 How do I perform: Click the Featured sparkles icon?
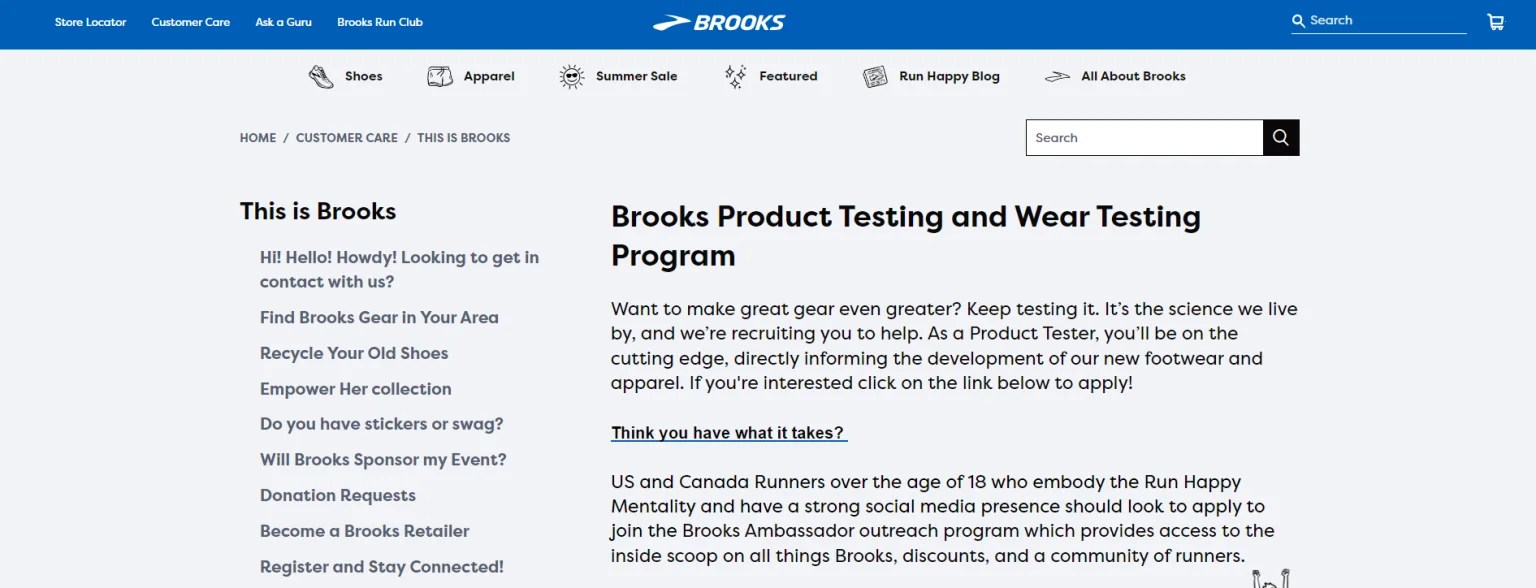[733, 75]
